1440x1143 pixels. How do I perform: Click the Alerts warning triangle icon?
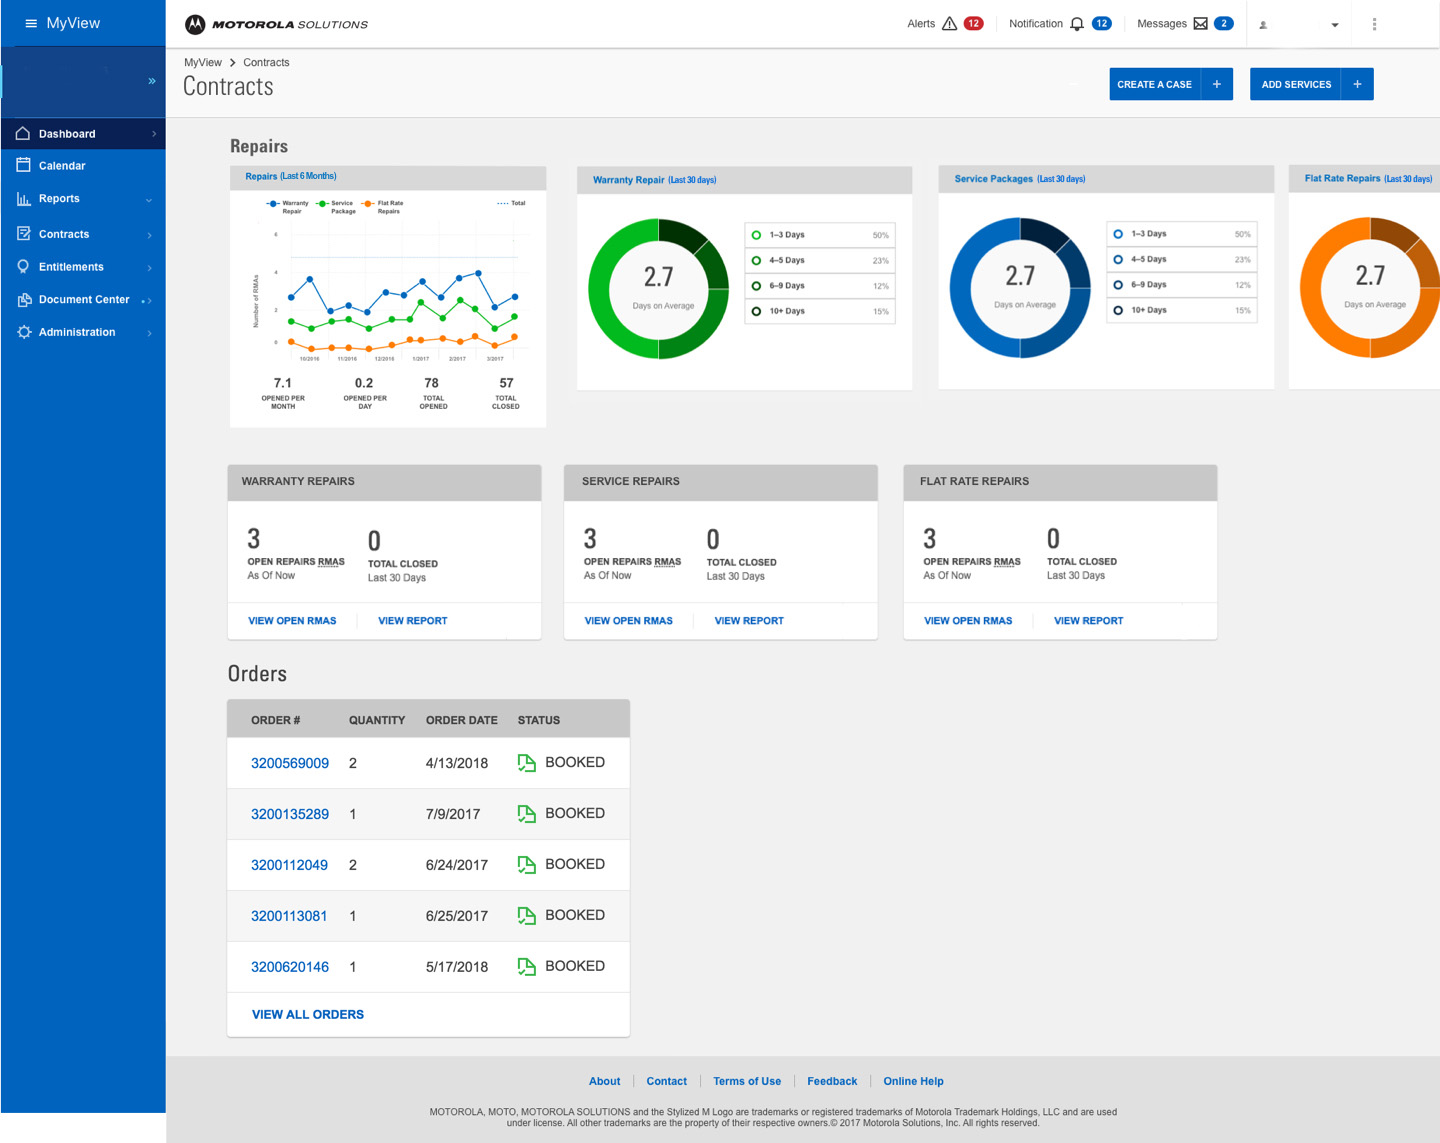coord(949,24)
